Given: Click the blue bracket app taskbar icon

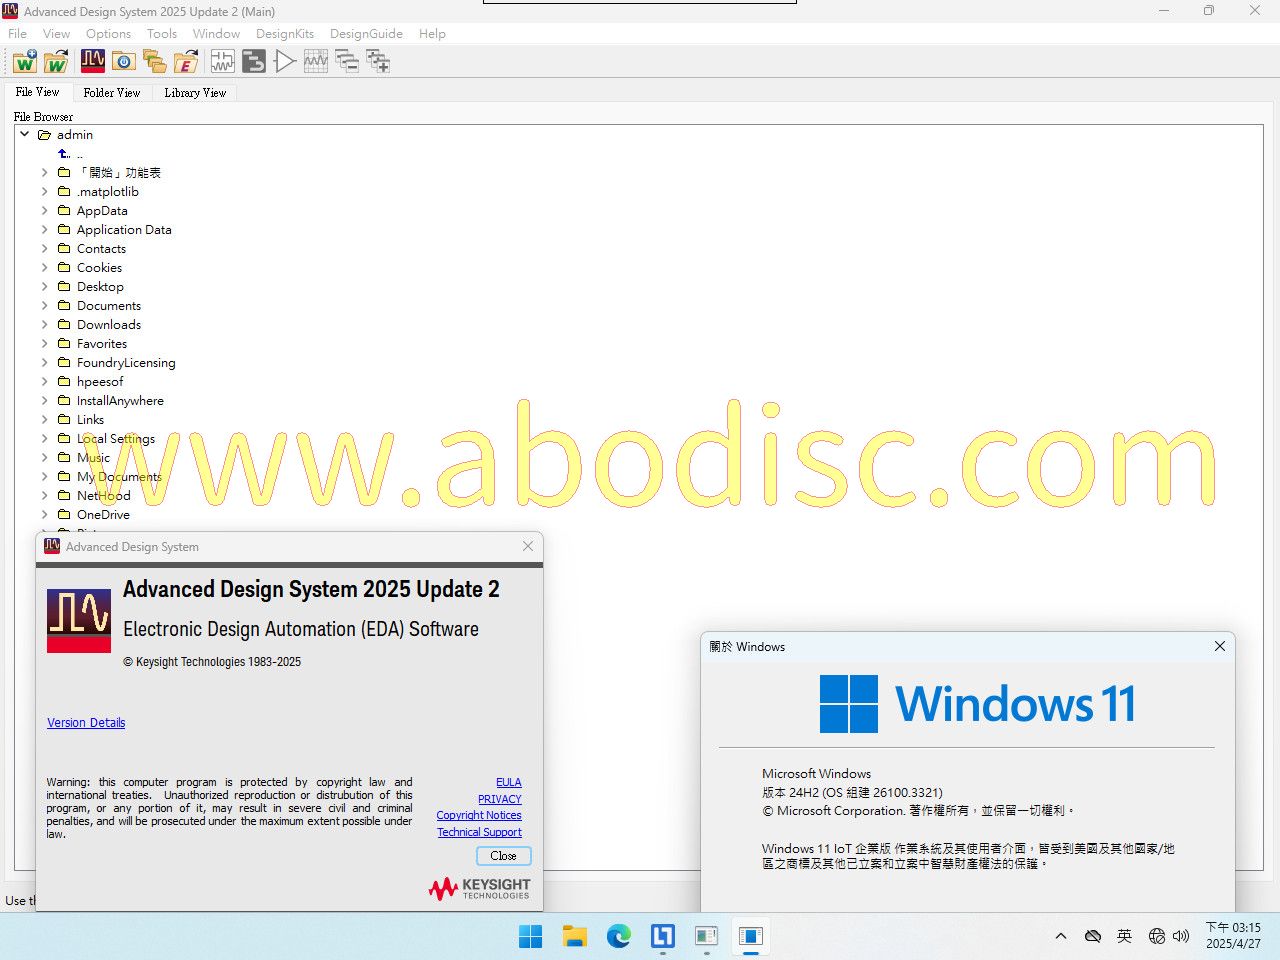Looking at the screenshot, I should (x=662, y=936).
